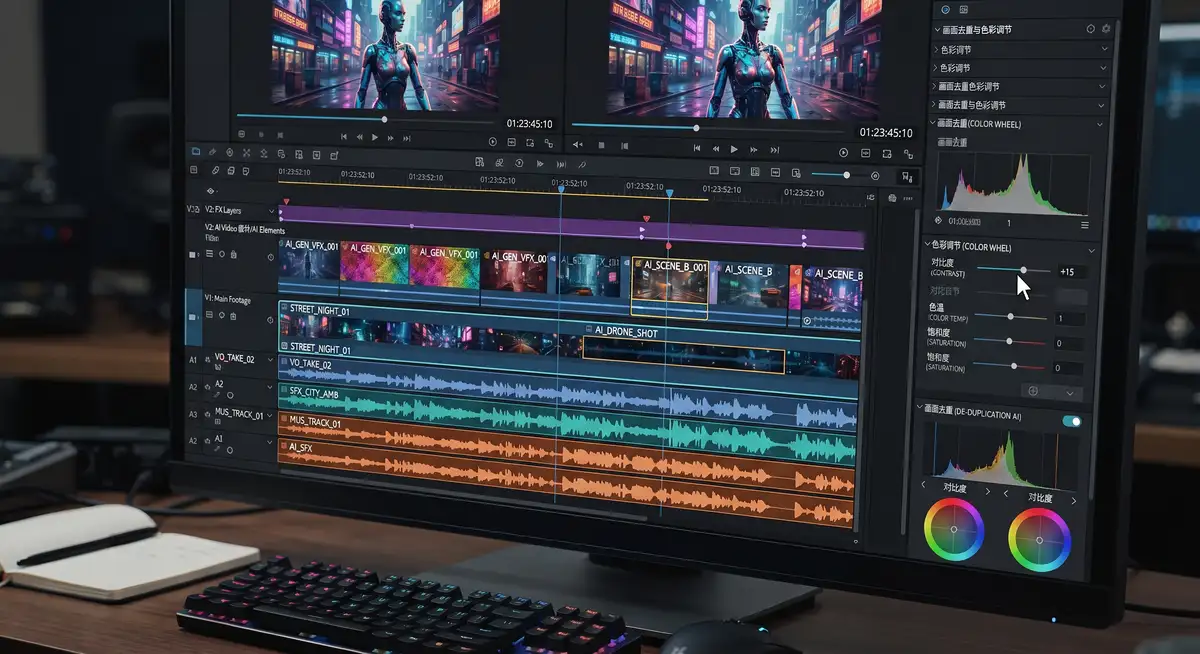Click the right color wheel
1200x654 pixels.
[x=1040, y=539]
